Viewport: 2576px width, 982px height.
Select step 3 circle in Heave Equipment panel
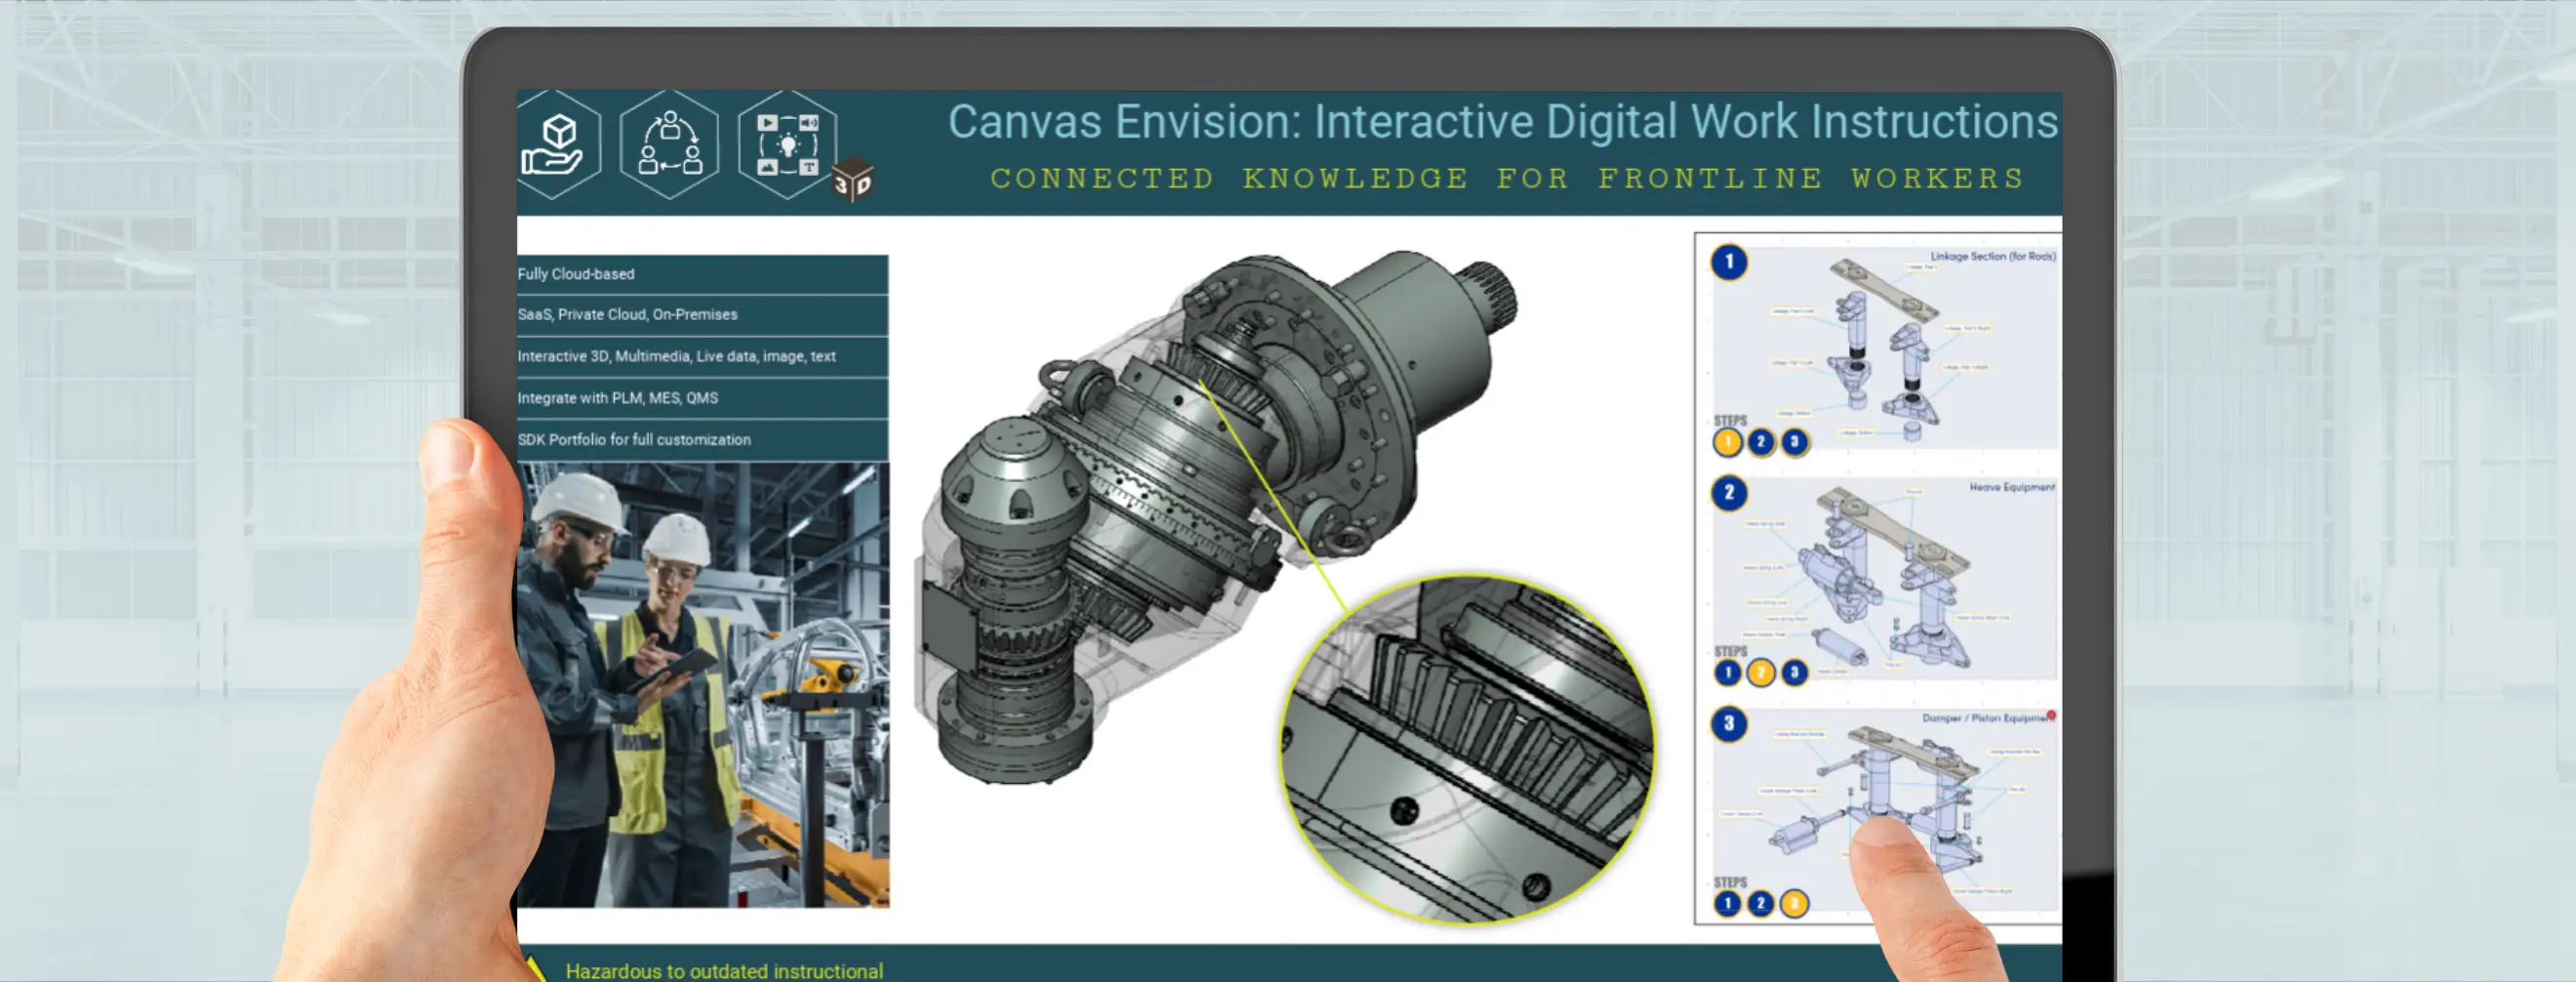pyautogui.click(x=1795, y=673)
